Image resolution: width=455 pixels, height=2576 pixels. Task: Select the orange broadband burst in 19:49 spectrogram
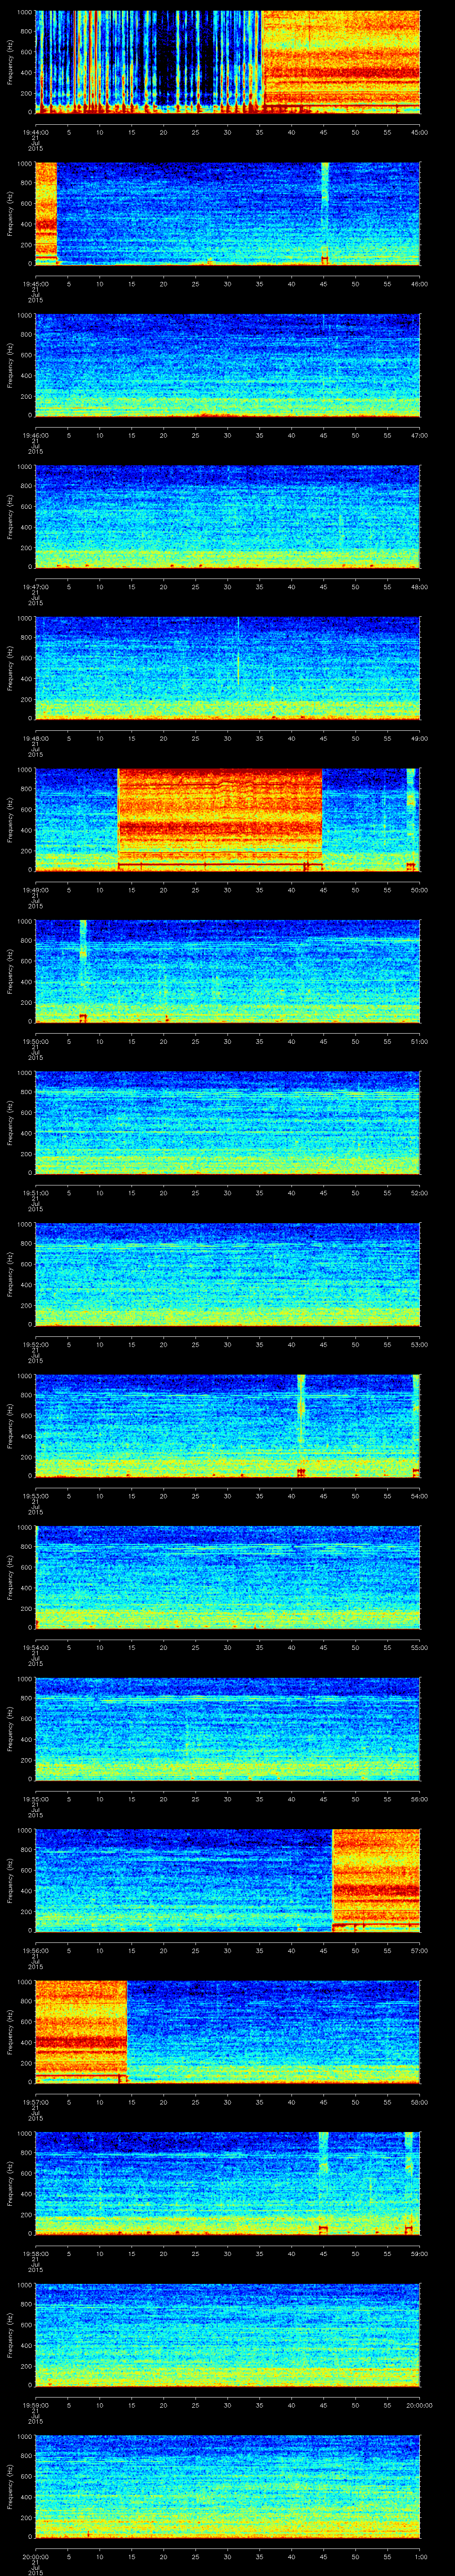(220, 819)
